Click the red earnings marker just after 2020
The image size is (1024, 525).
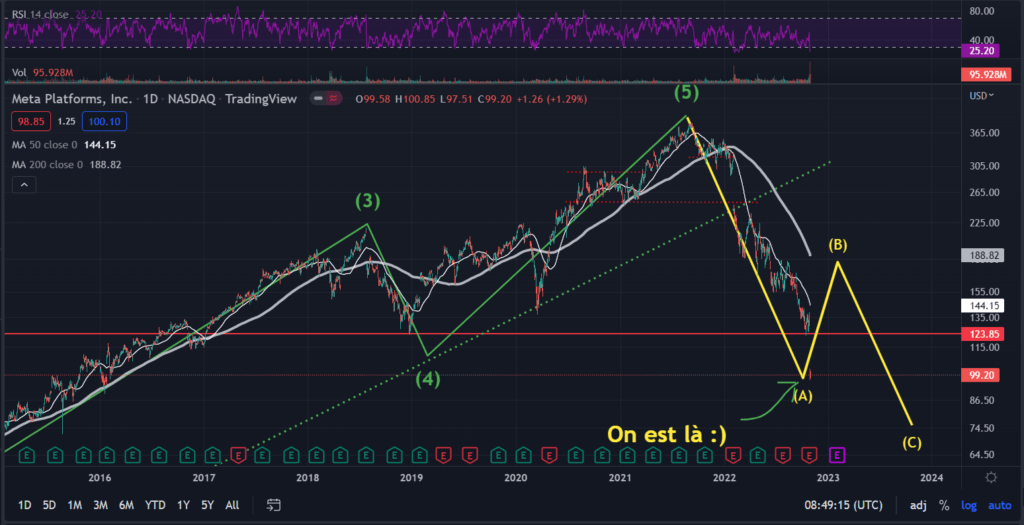click(549, 455)
